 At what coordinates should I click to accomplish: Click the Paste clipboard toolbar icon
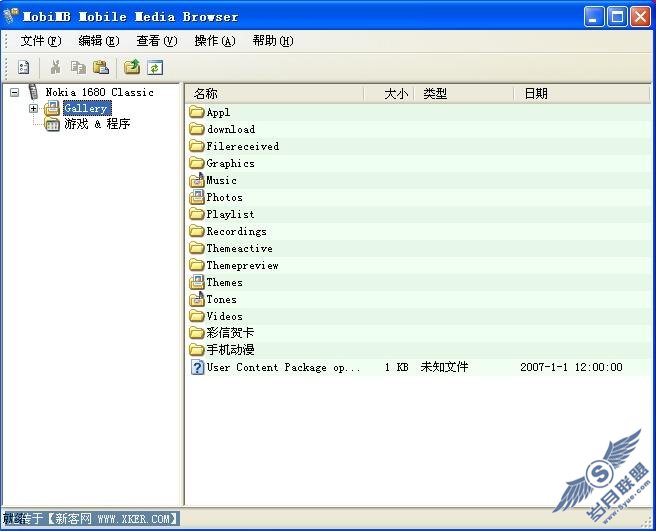pos(101,67)
